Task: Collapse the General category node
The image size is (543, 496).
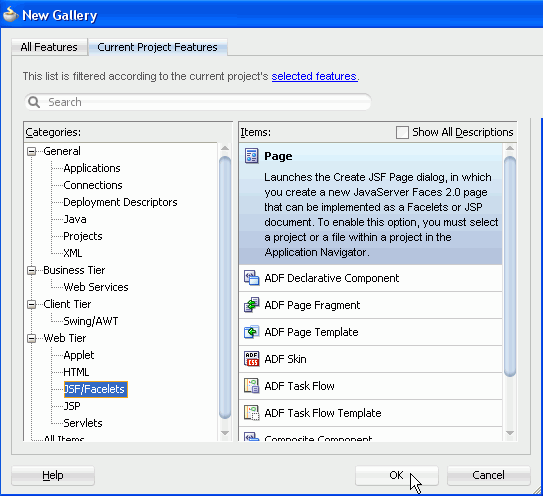Action: [x=32, y=151]
